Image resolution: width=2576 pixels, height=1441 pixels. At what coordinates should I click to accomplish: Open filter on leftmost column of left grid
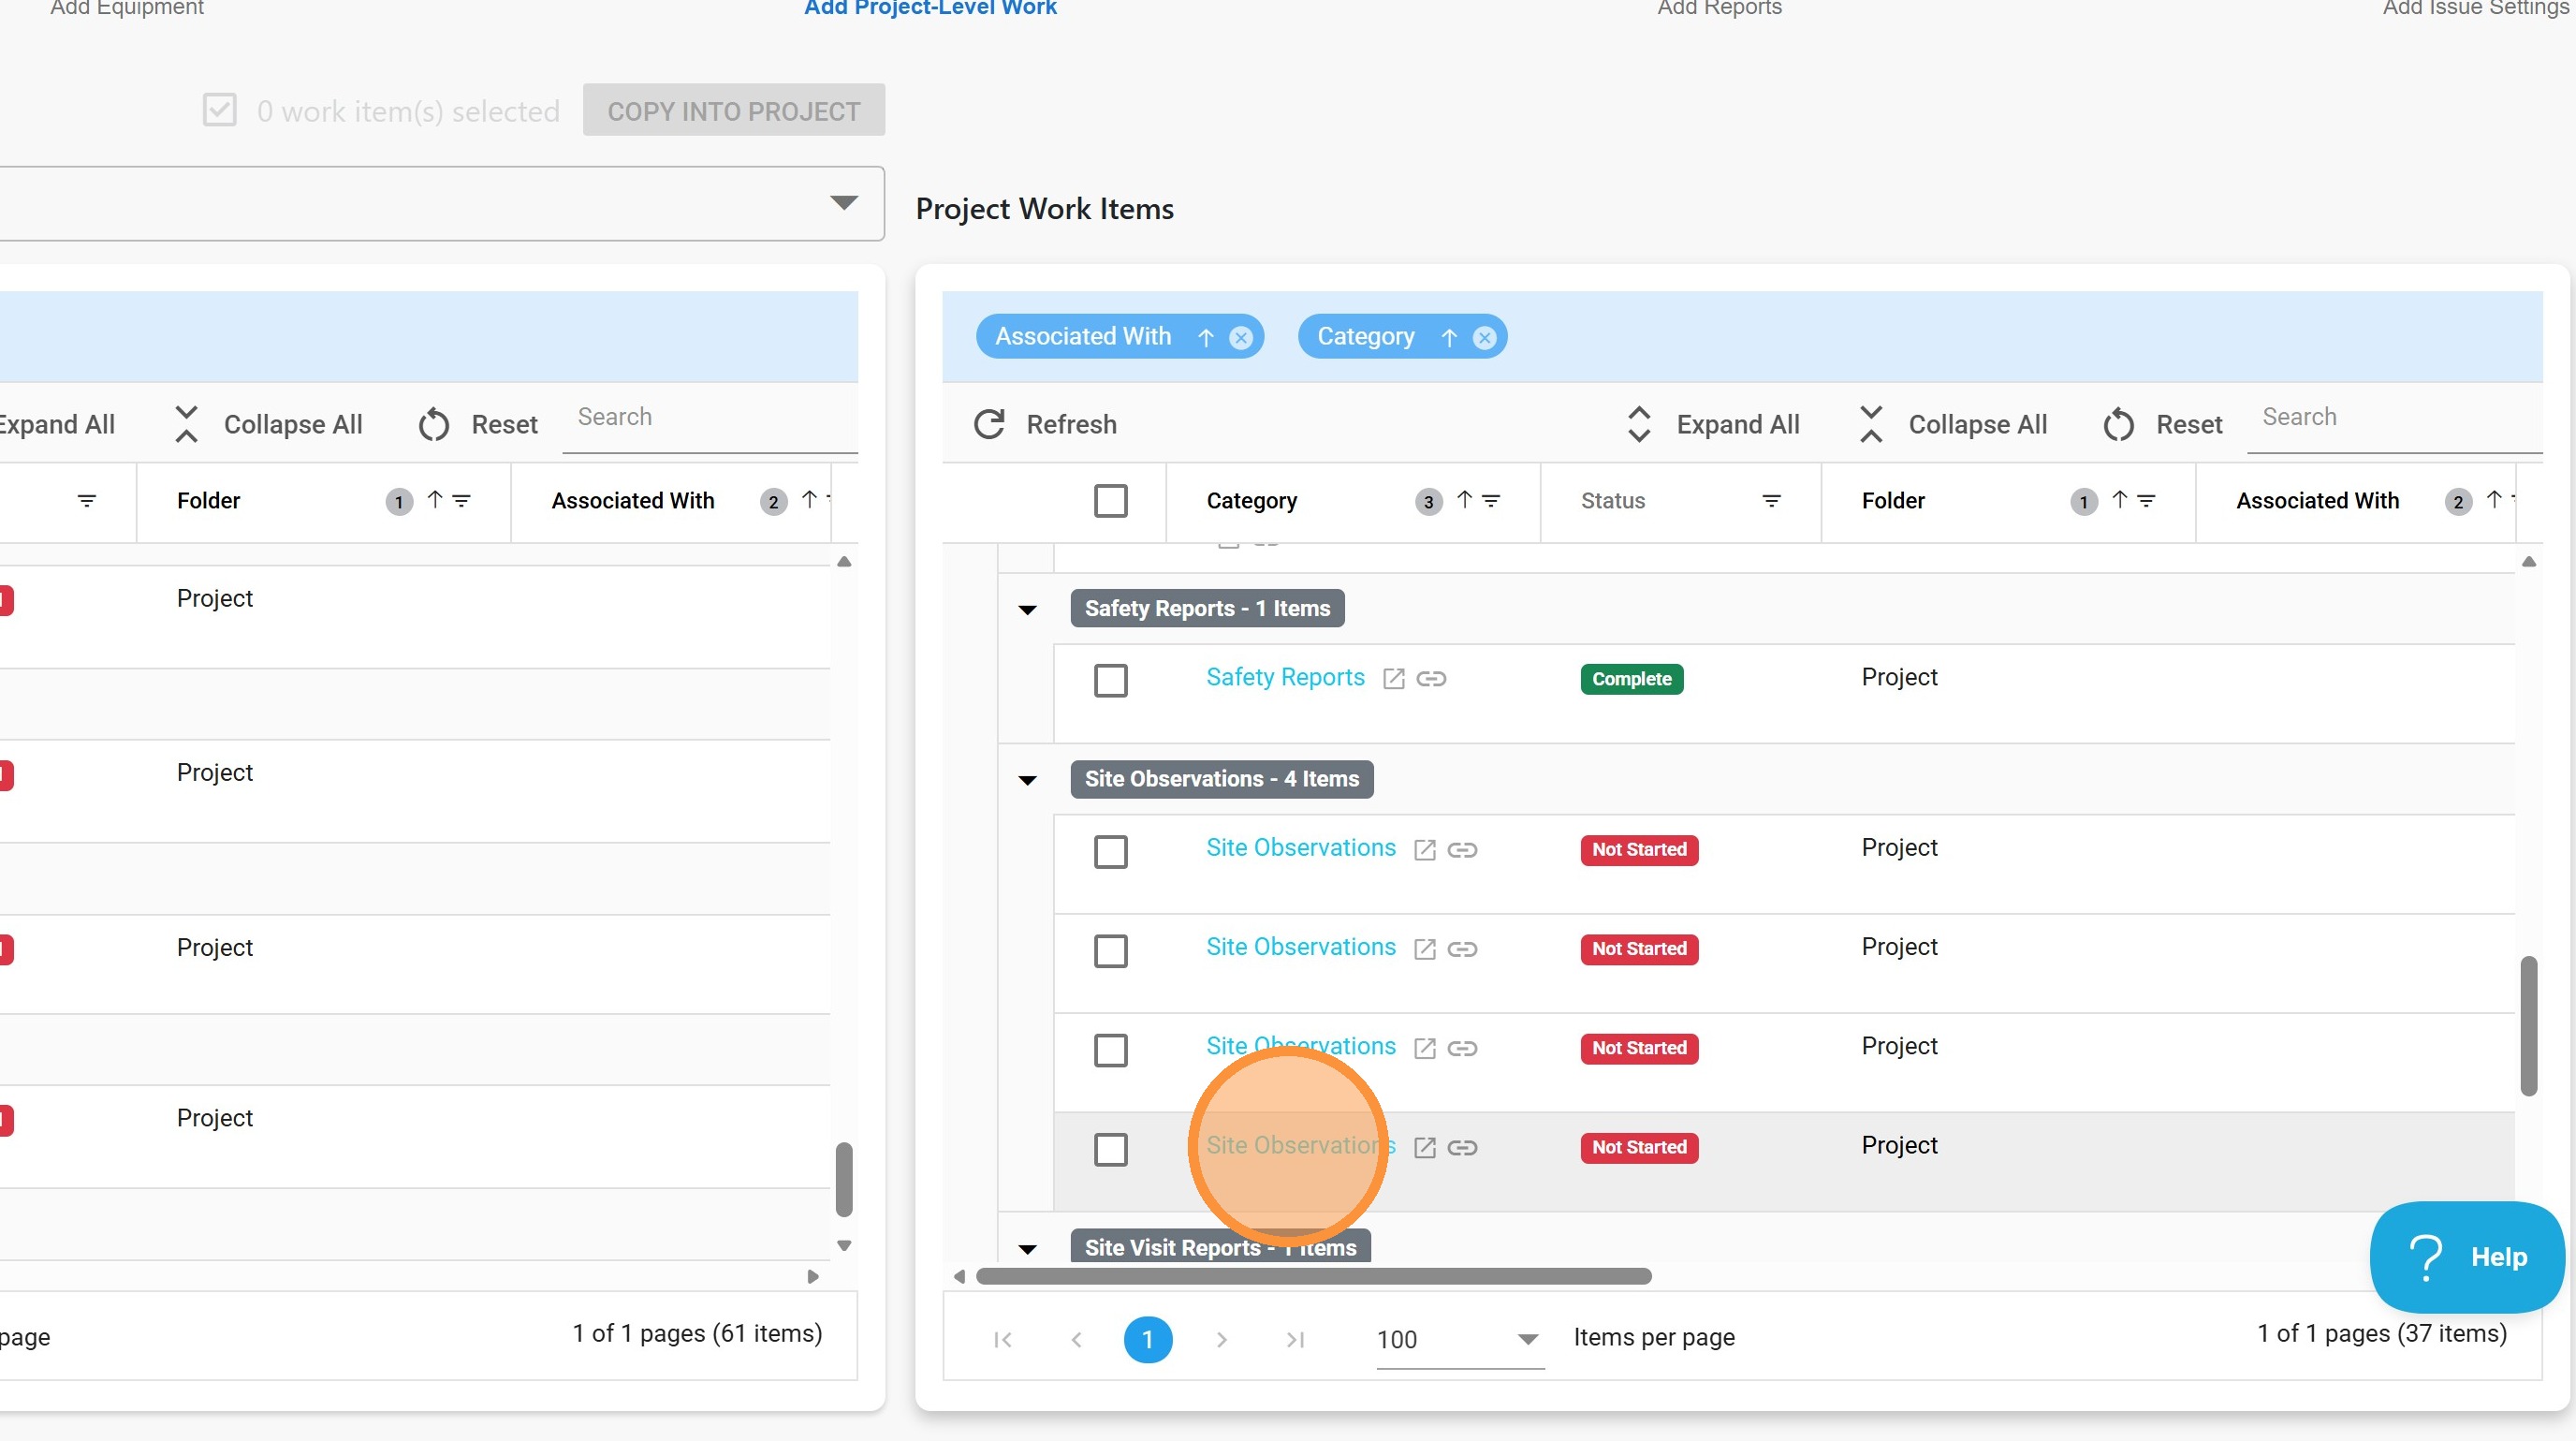87,500
